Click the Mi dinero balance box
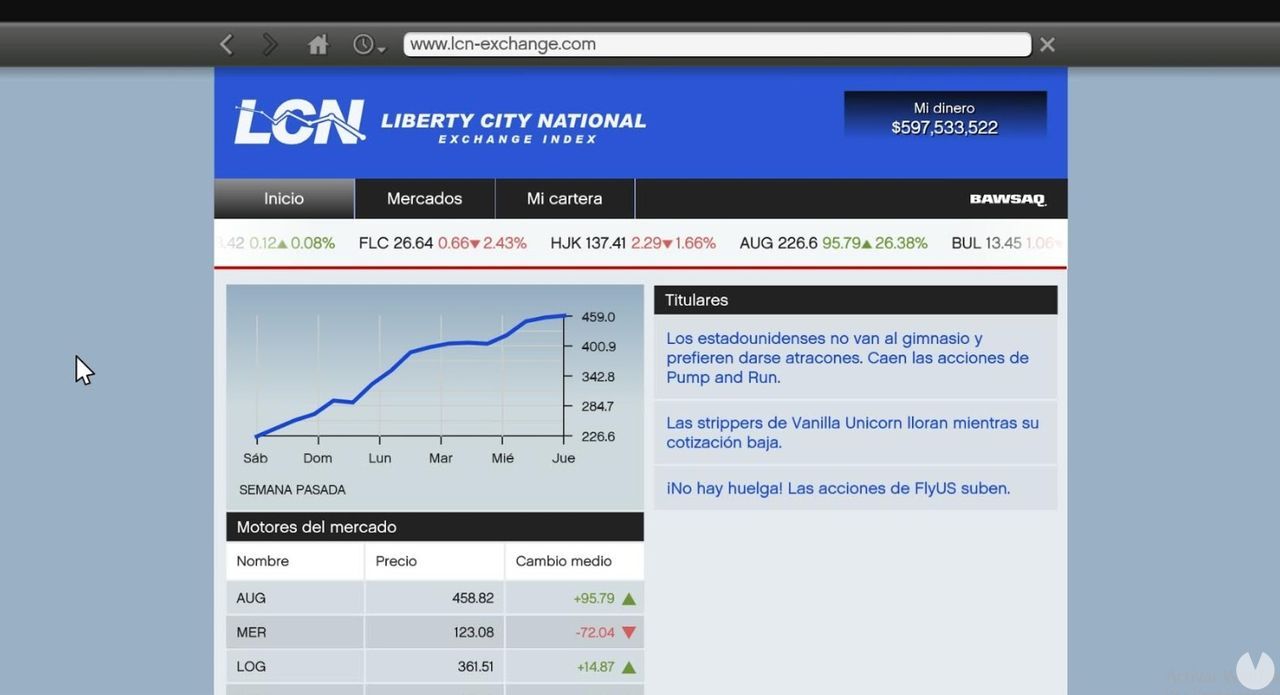The width and height of the screenshot is (1280, 695). (x=945, y=117)
